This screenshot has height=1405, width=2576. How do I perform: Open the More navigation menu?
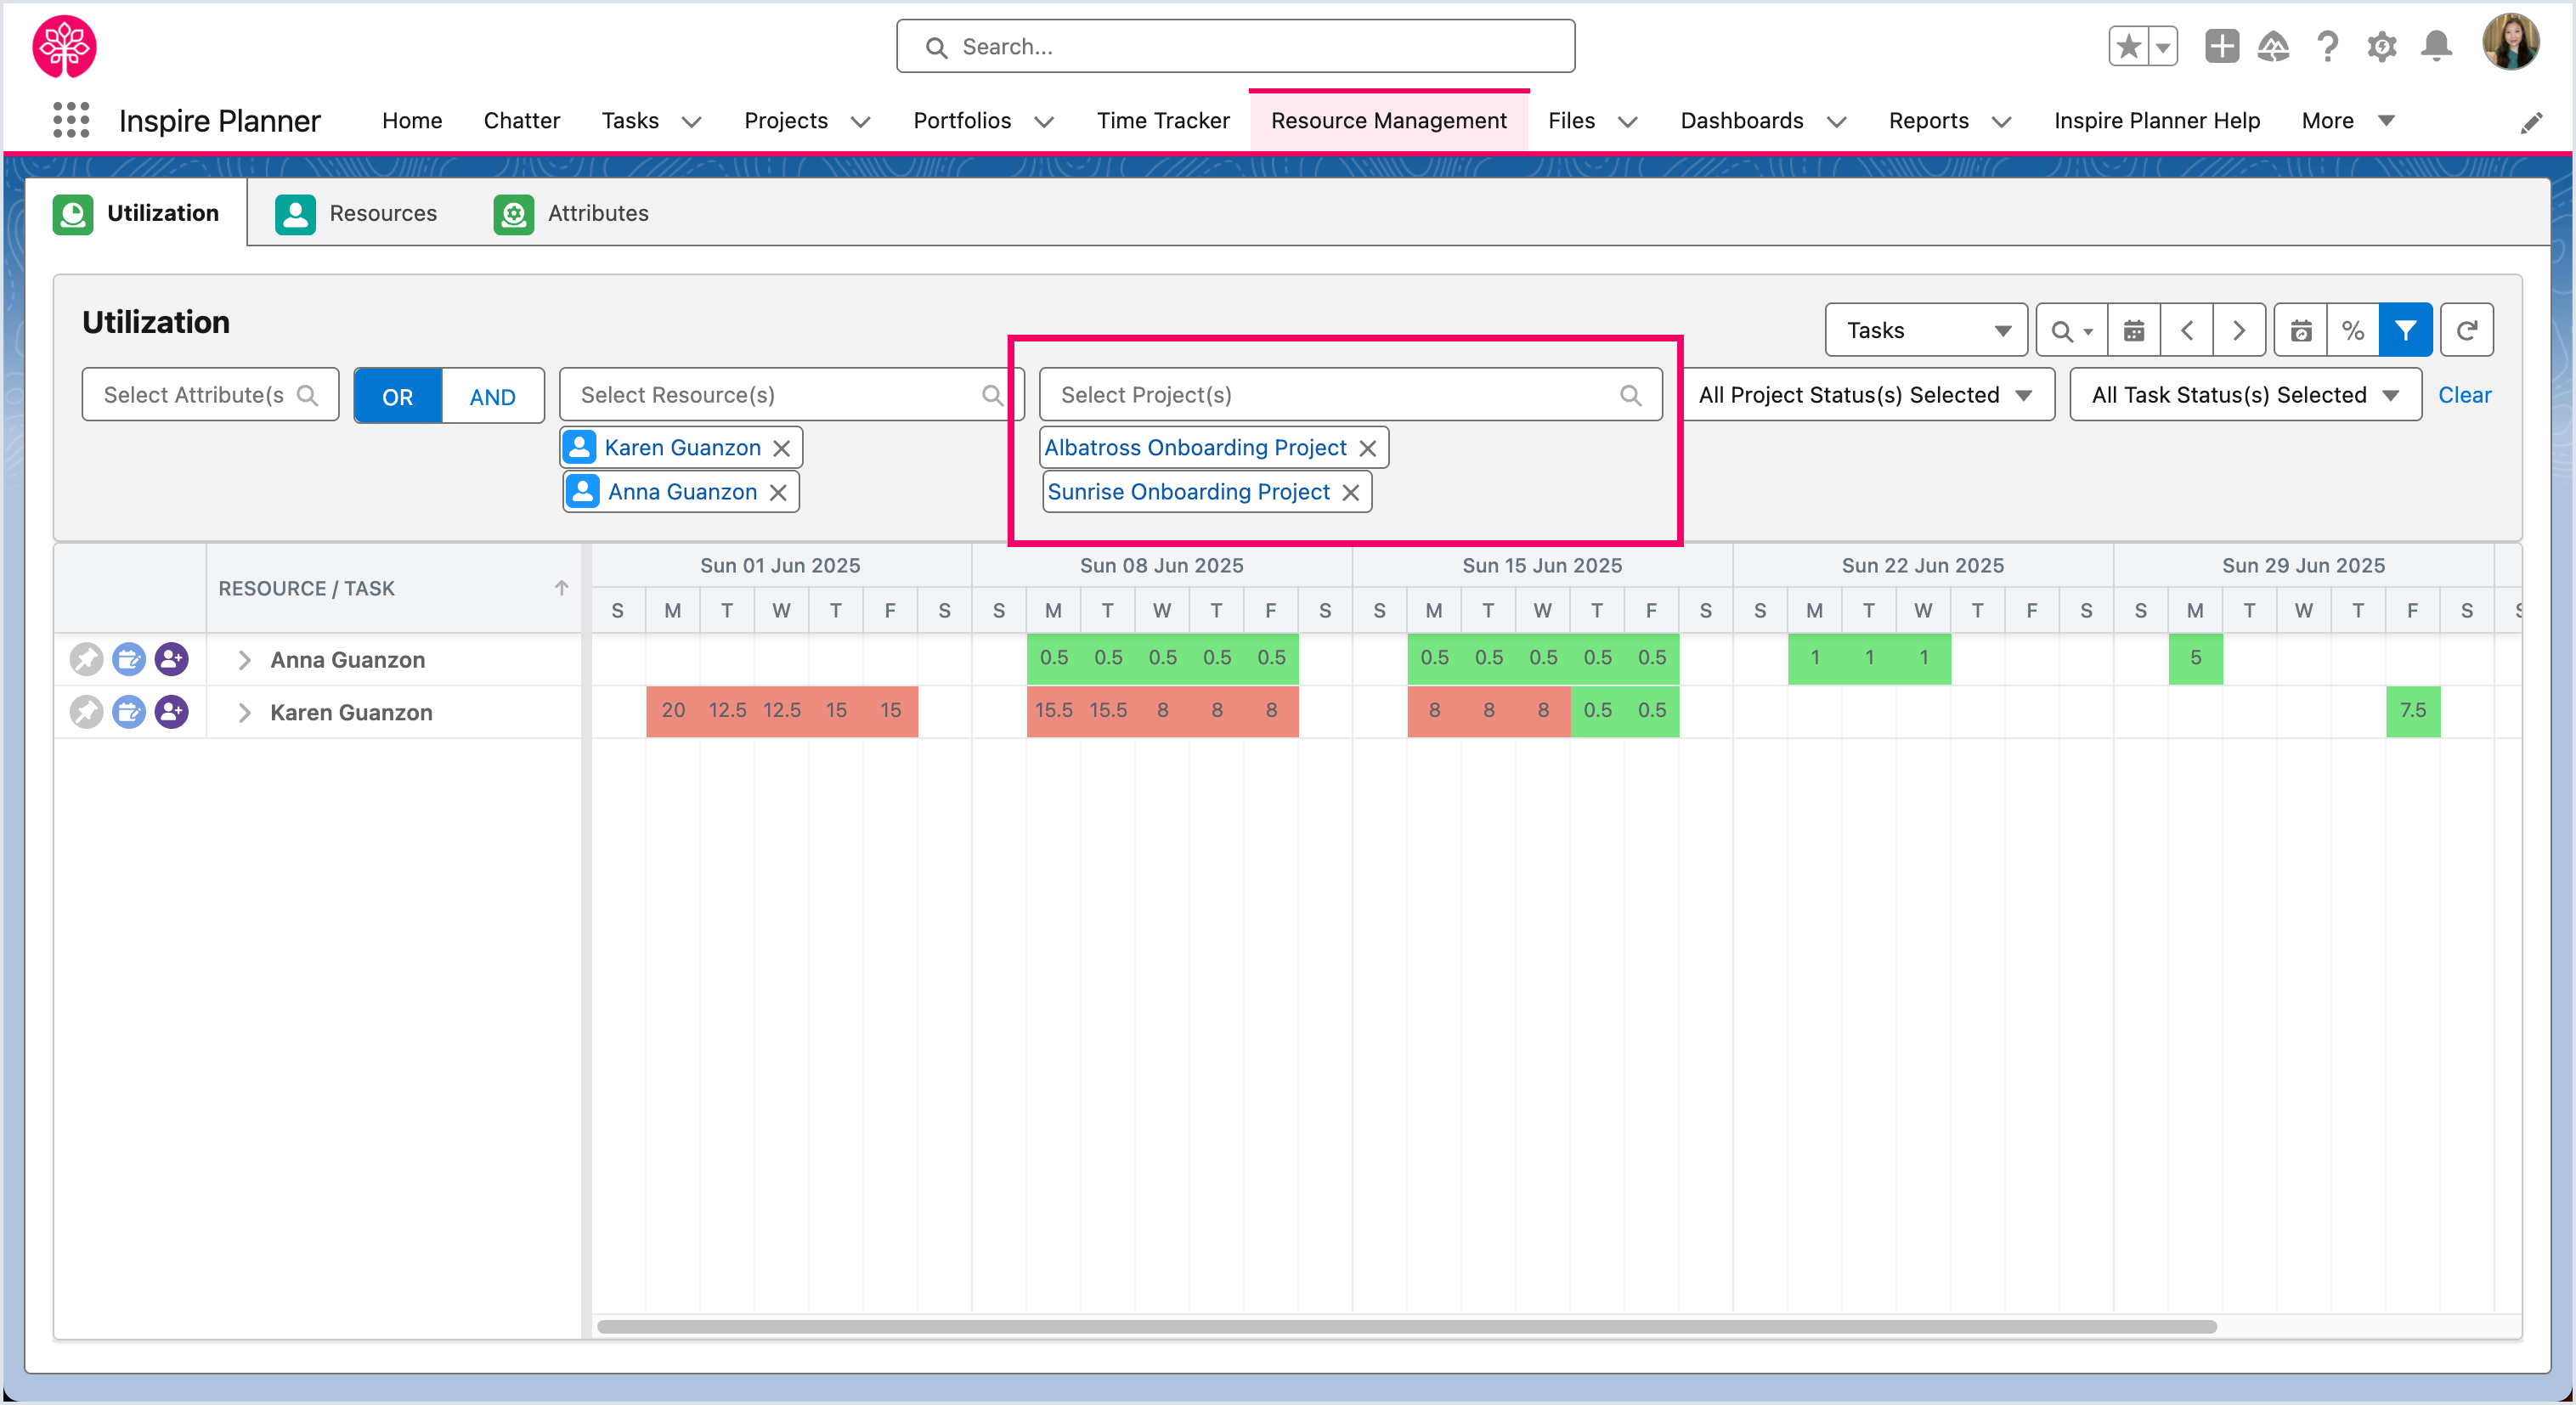pos(2348,121)
